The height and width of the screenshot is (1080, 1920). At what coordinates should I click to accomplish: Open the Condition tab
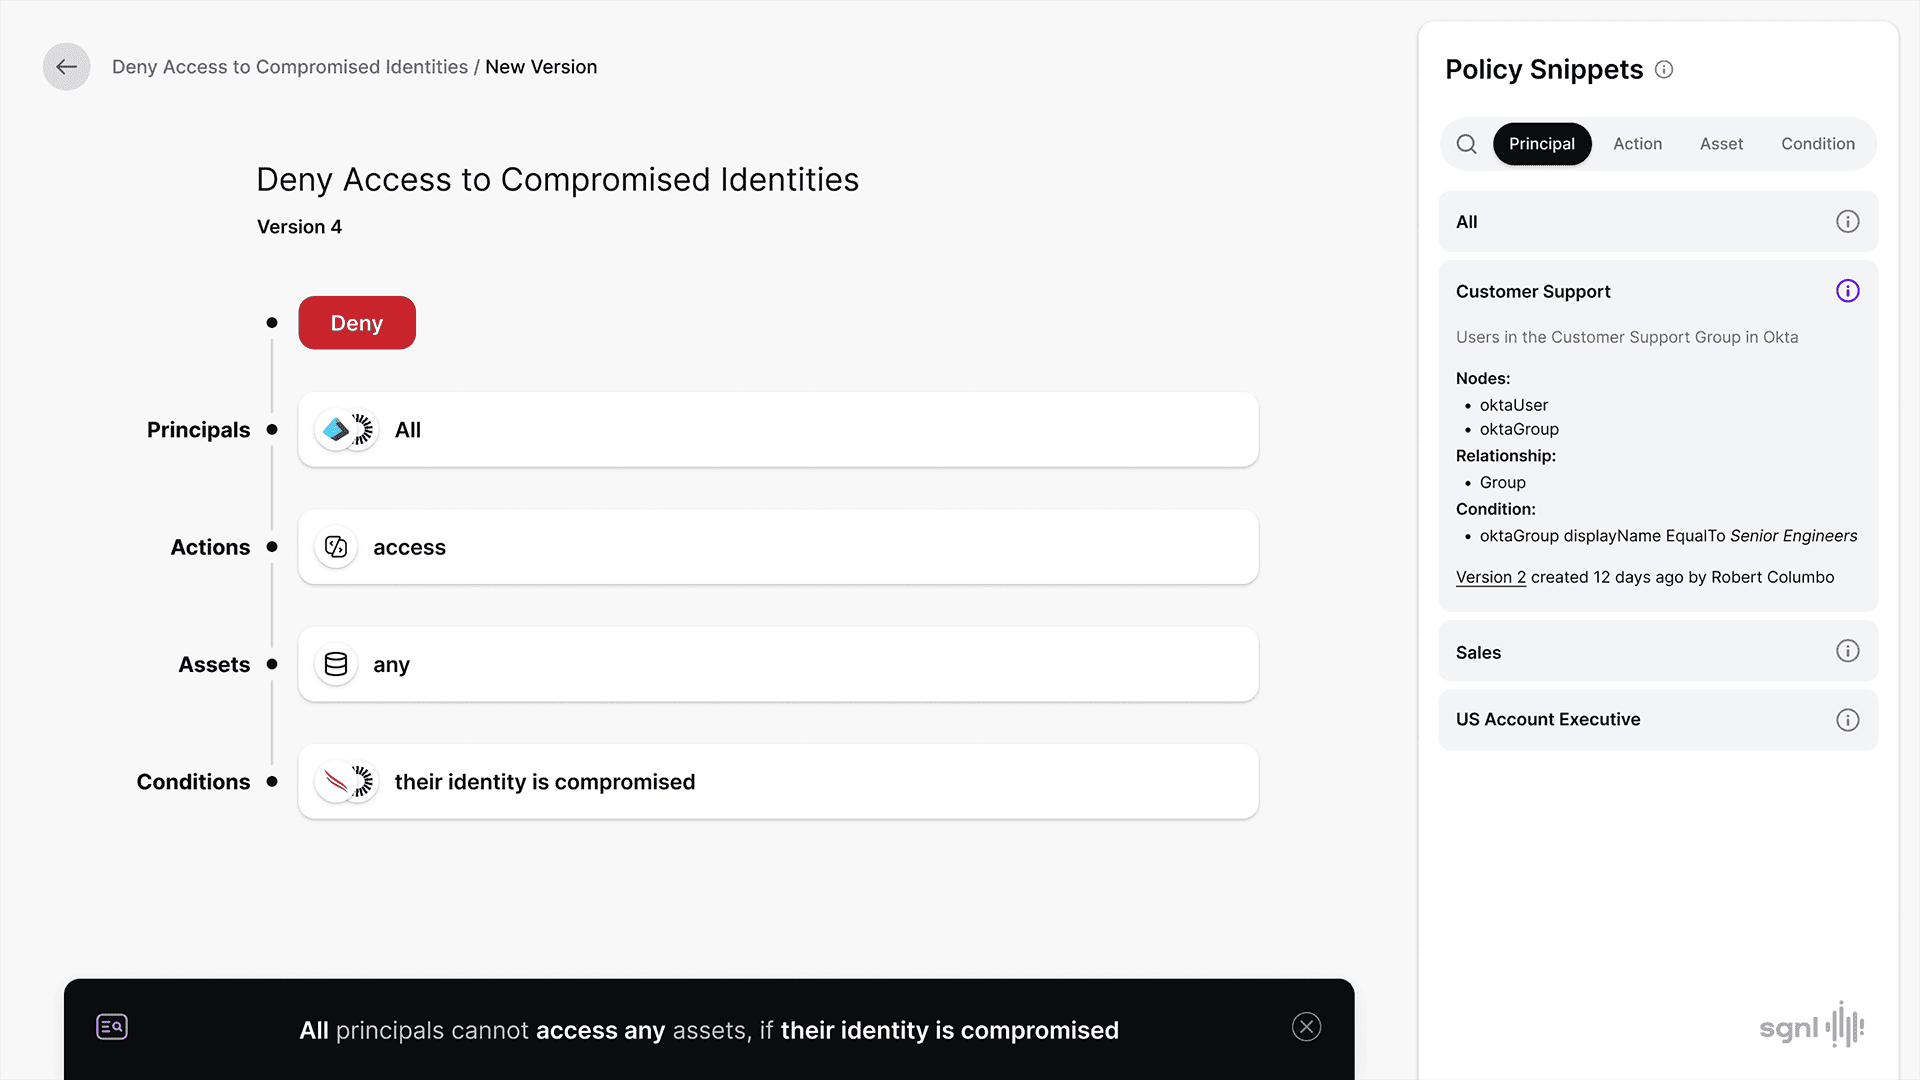click(1817, 144)
